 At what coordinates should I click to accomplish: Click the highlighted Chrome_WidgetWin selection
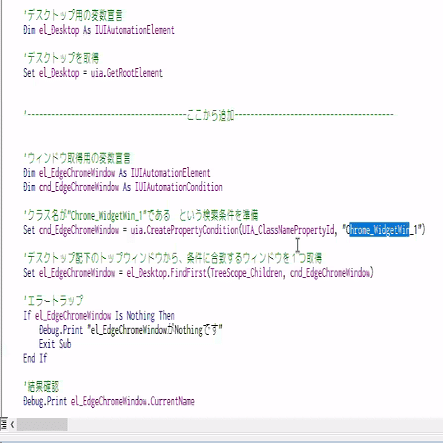click(x=379, y=230)
